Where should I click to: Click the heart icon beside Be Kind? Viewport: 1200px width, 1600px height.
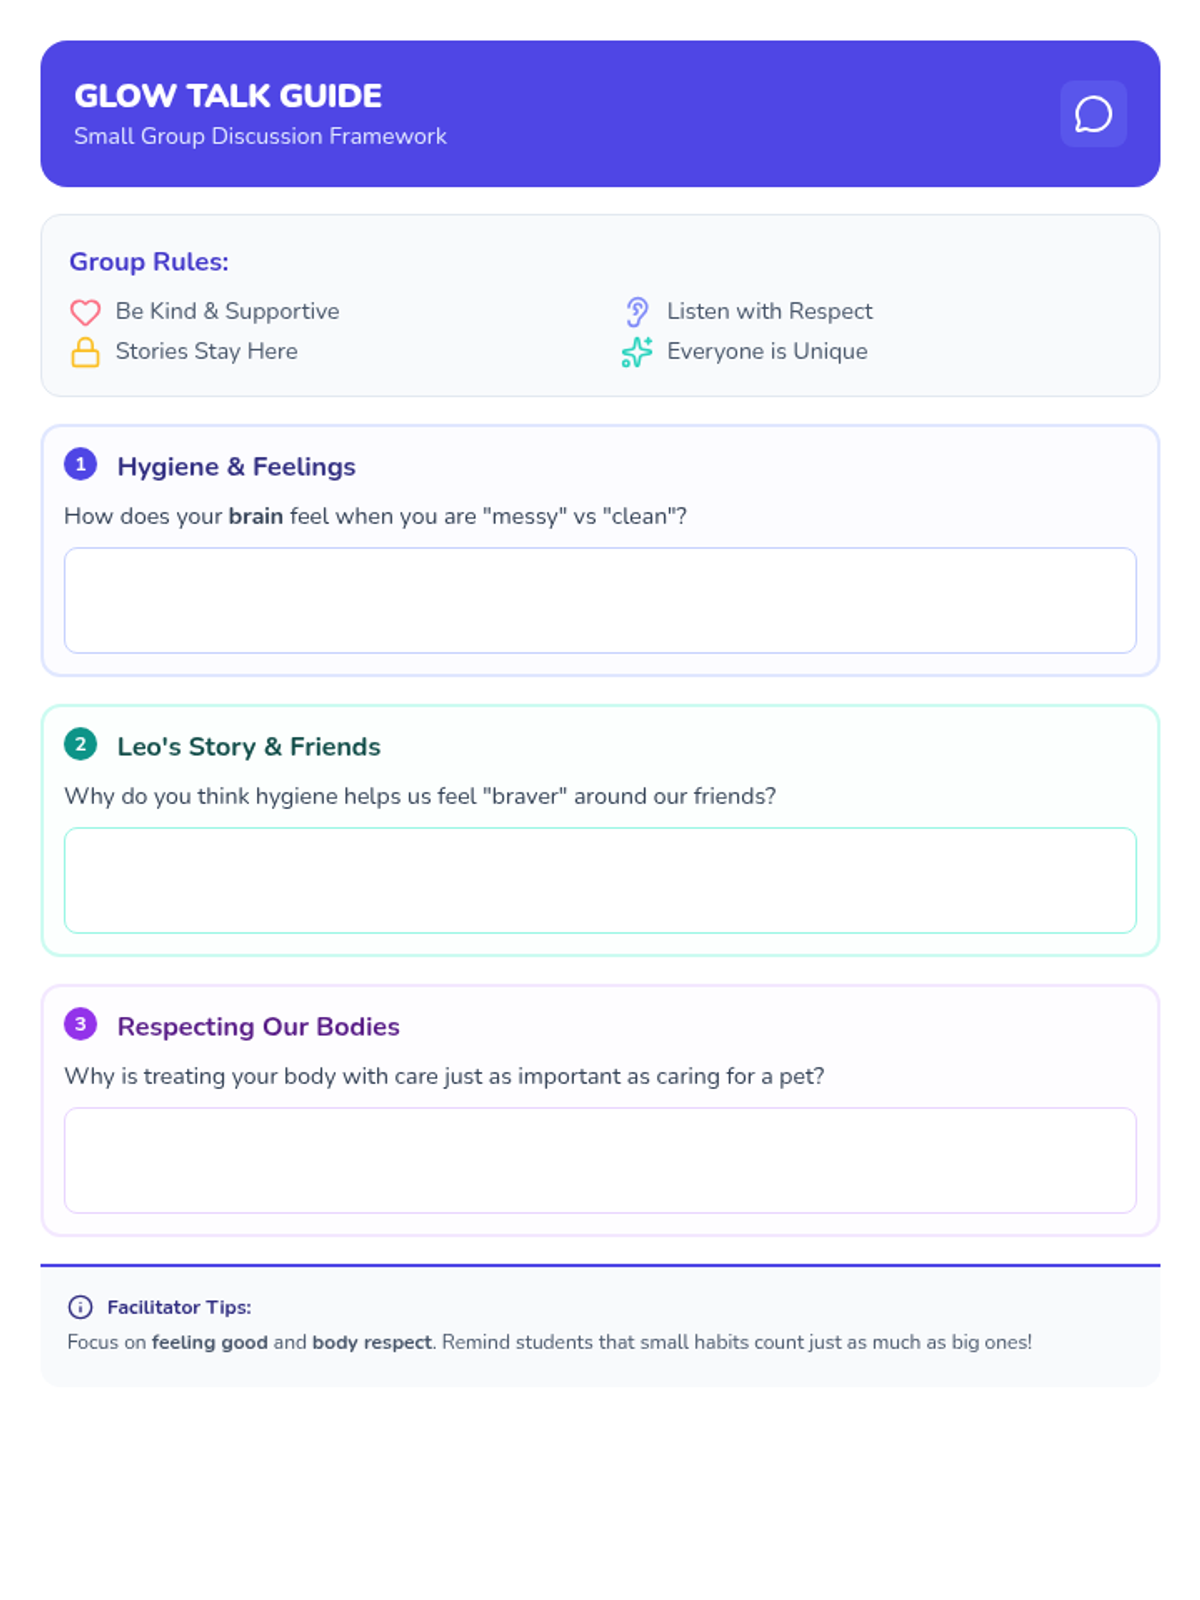pos(85,312)
